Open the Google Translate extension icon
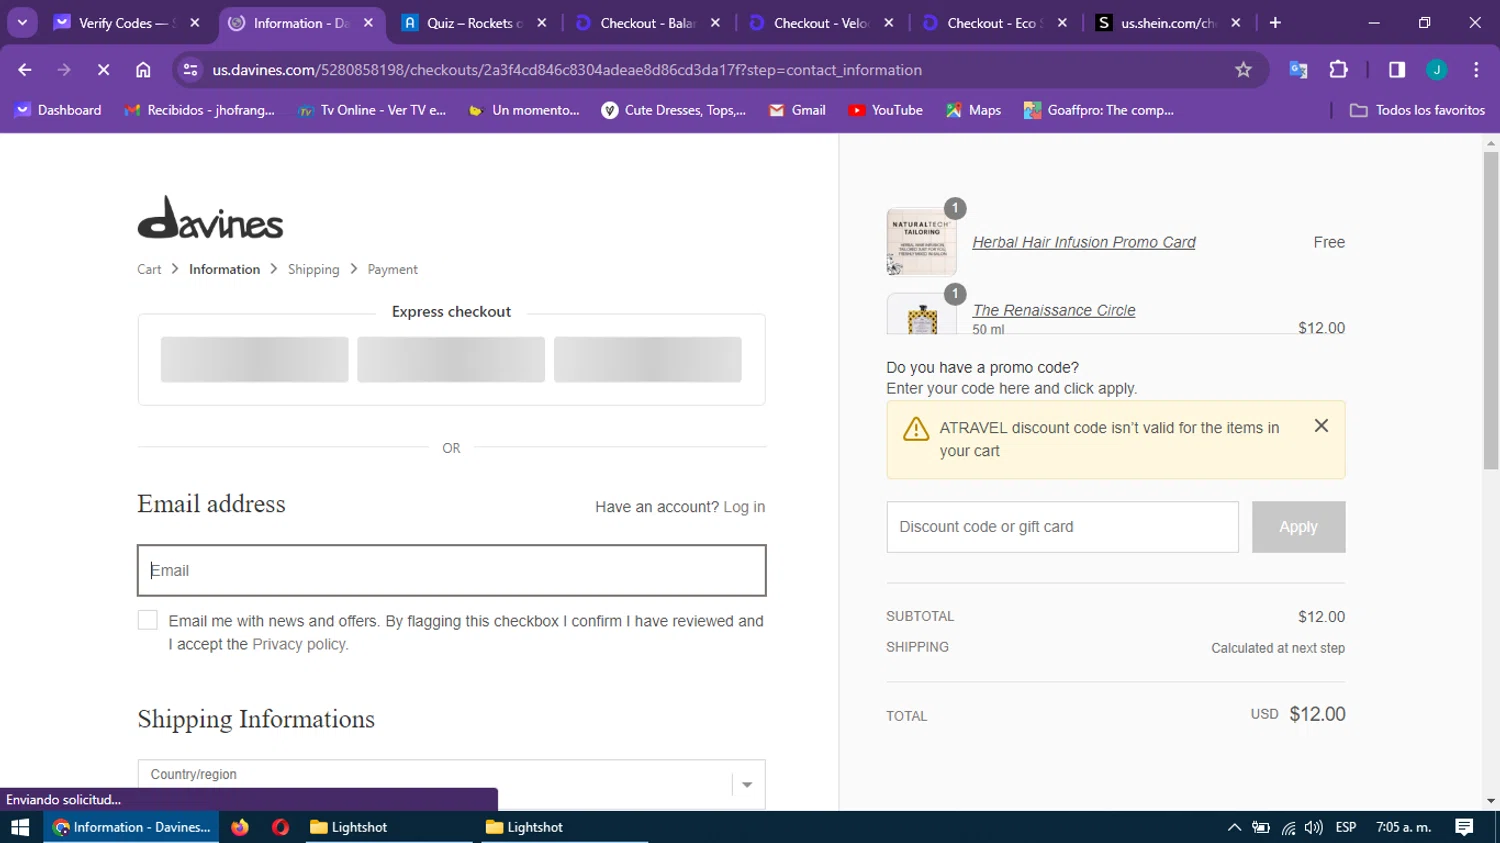The height and width of the screenshot is (843, 1500). click(x=1298, y=70)
